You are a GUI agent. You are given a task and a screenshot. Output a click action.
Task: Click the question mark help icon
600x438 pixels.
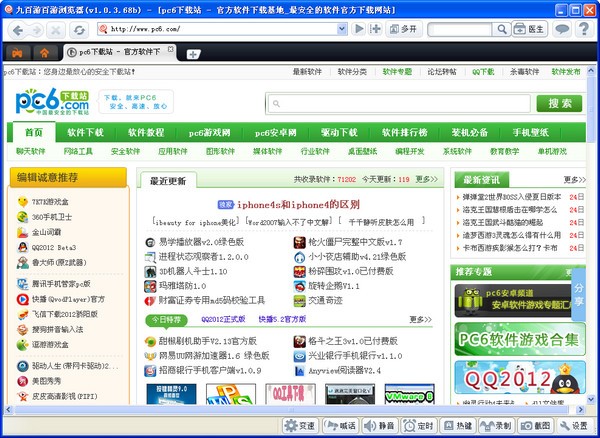click(584, 29)
